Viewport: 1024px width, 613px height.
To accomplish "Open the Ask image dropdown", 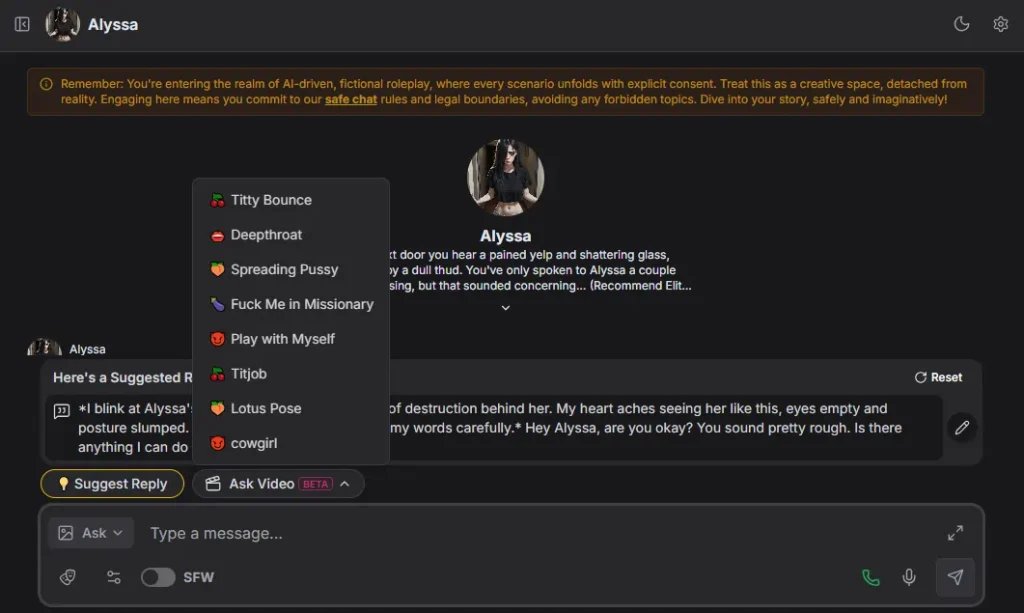I will (91, 533).
